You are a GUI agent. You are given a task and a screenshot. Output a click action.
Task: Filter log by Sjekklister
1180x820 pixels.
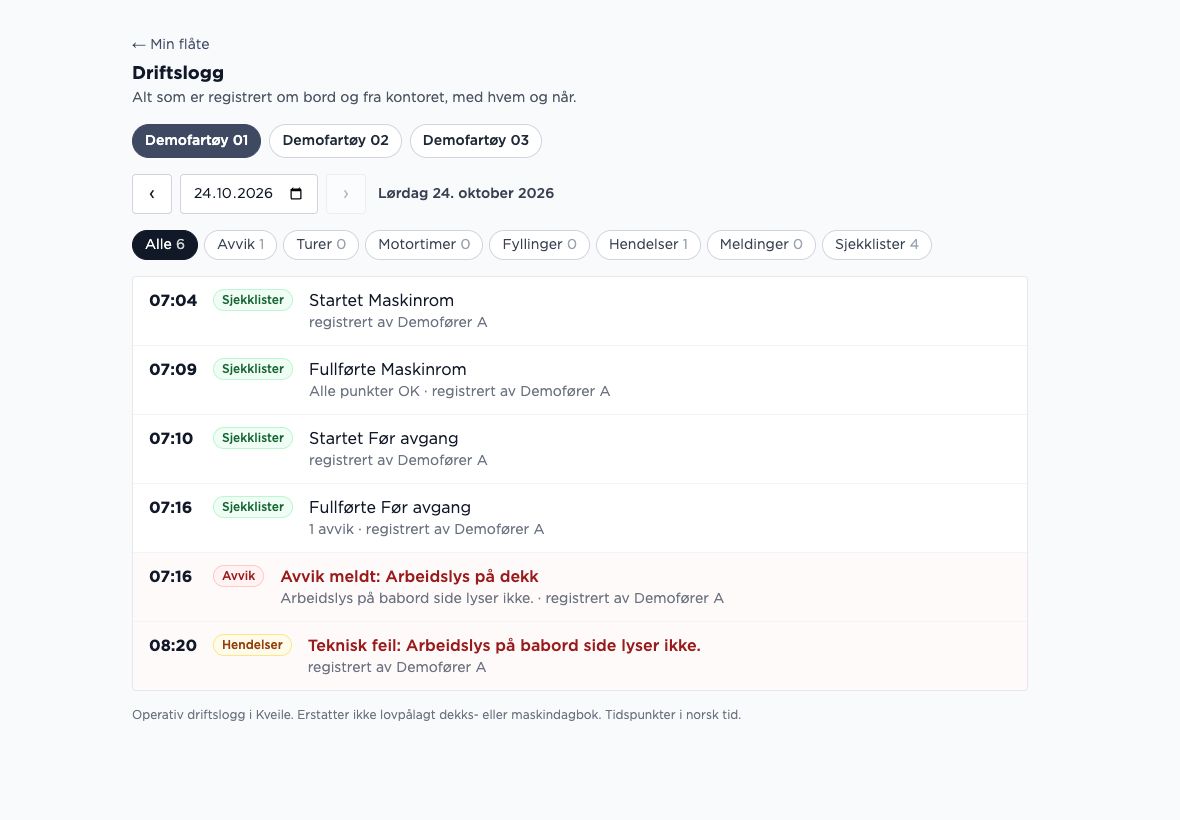point(877,244)
